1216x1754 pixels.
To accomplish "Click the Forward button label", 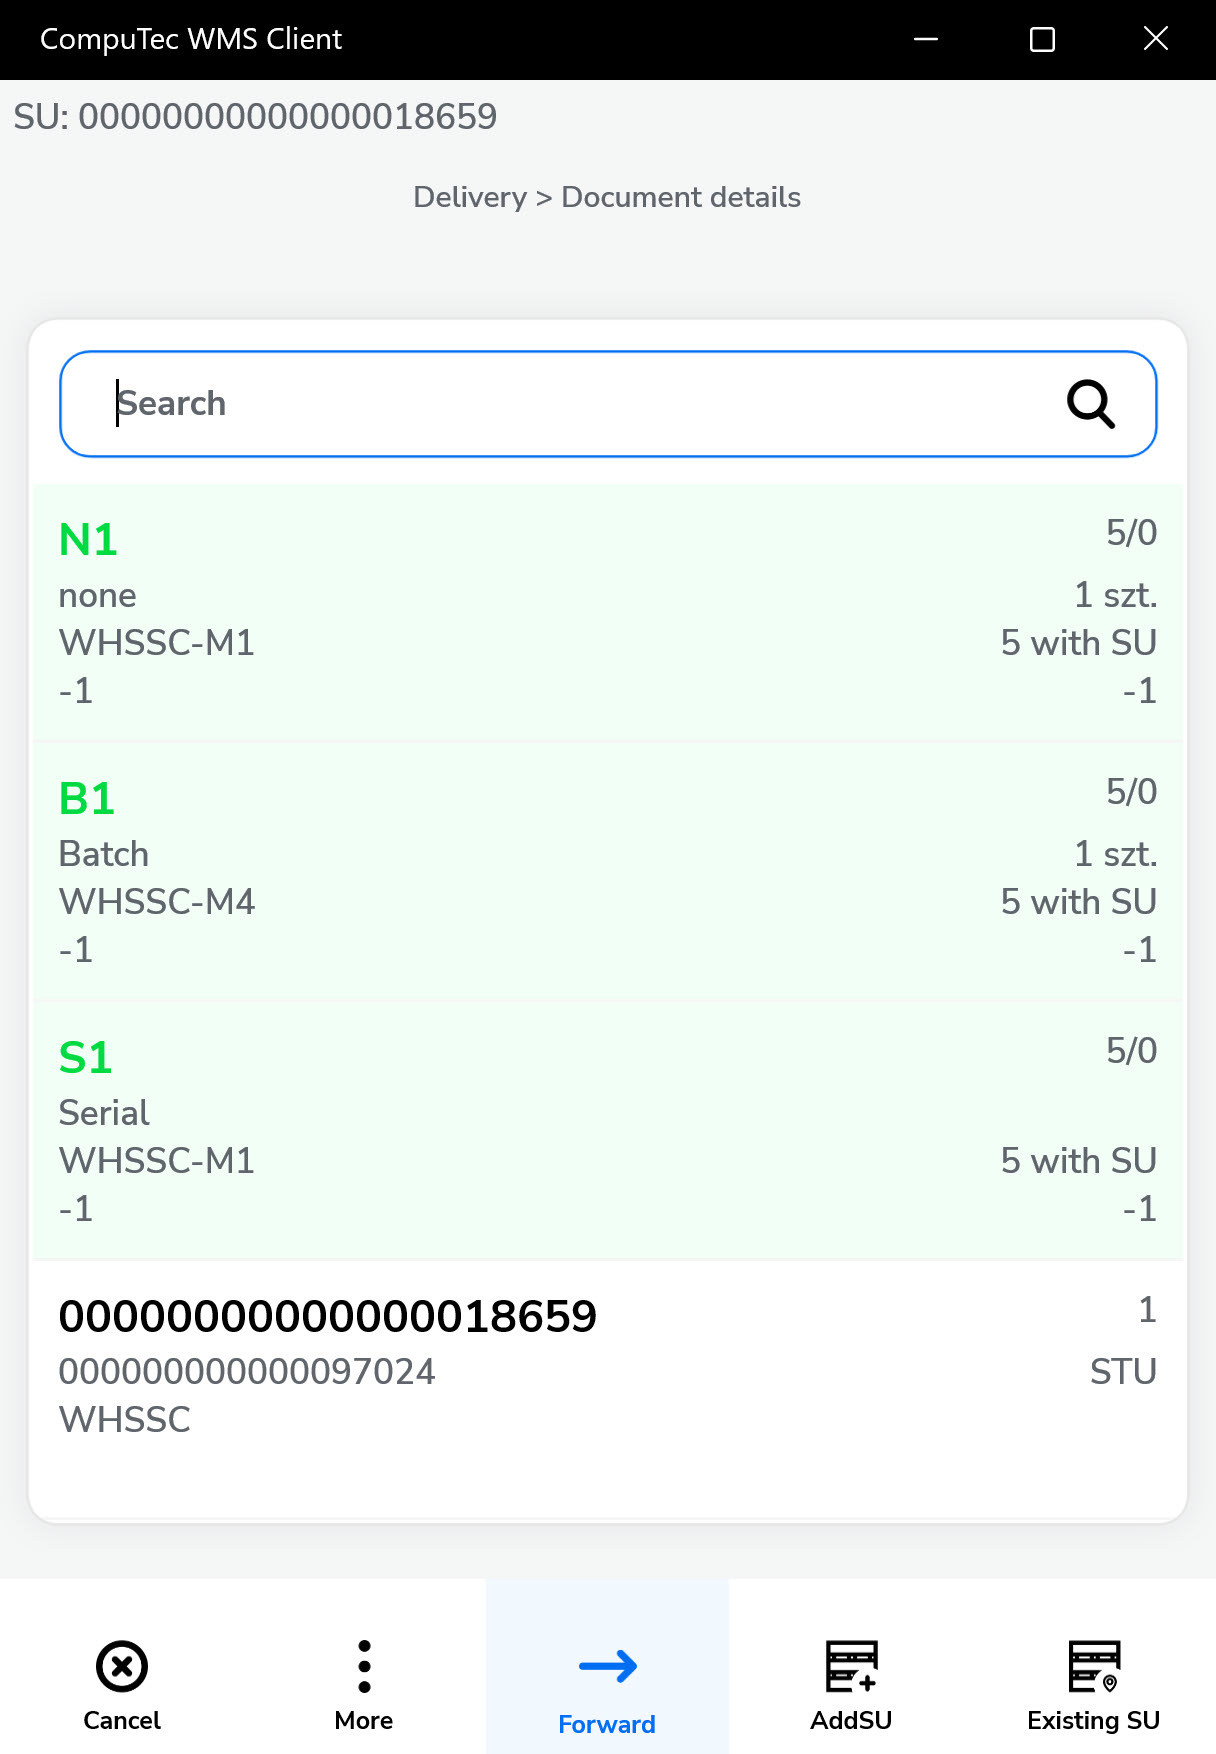I will [607, 1724].
